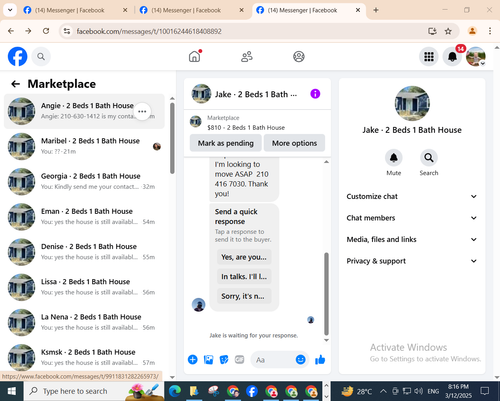The width and height of the screenshot is (500, 401).
Task: Click the install app icon in address bar
Action: [432, 31]
